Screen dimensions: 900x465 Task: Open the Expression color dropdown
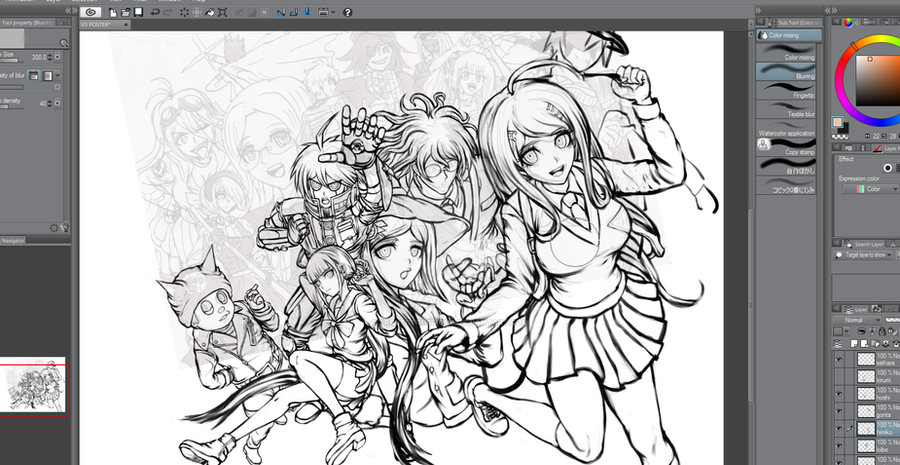870,189
